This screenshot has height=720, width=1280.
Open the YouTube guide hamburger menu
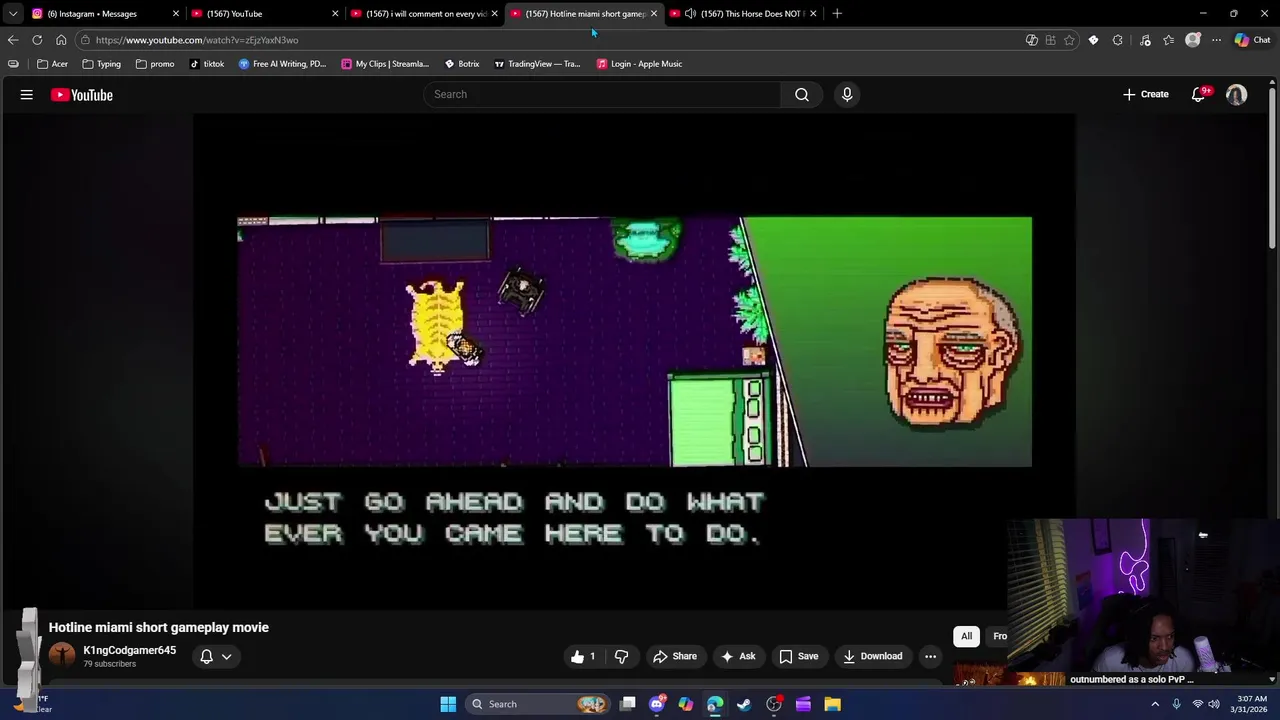(x=27, y=95)
